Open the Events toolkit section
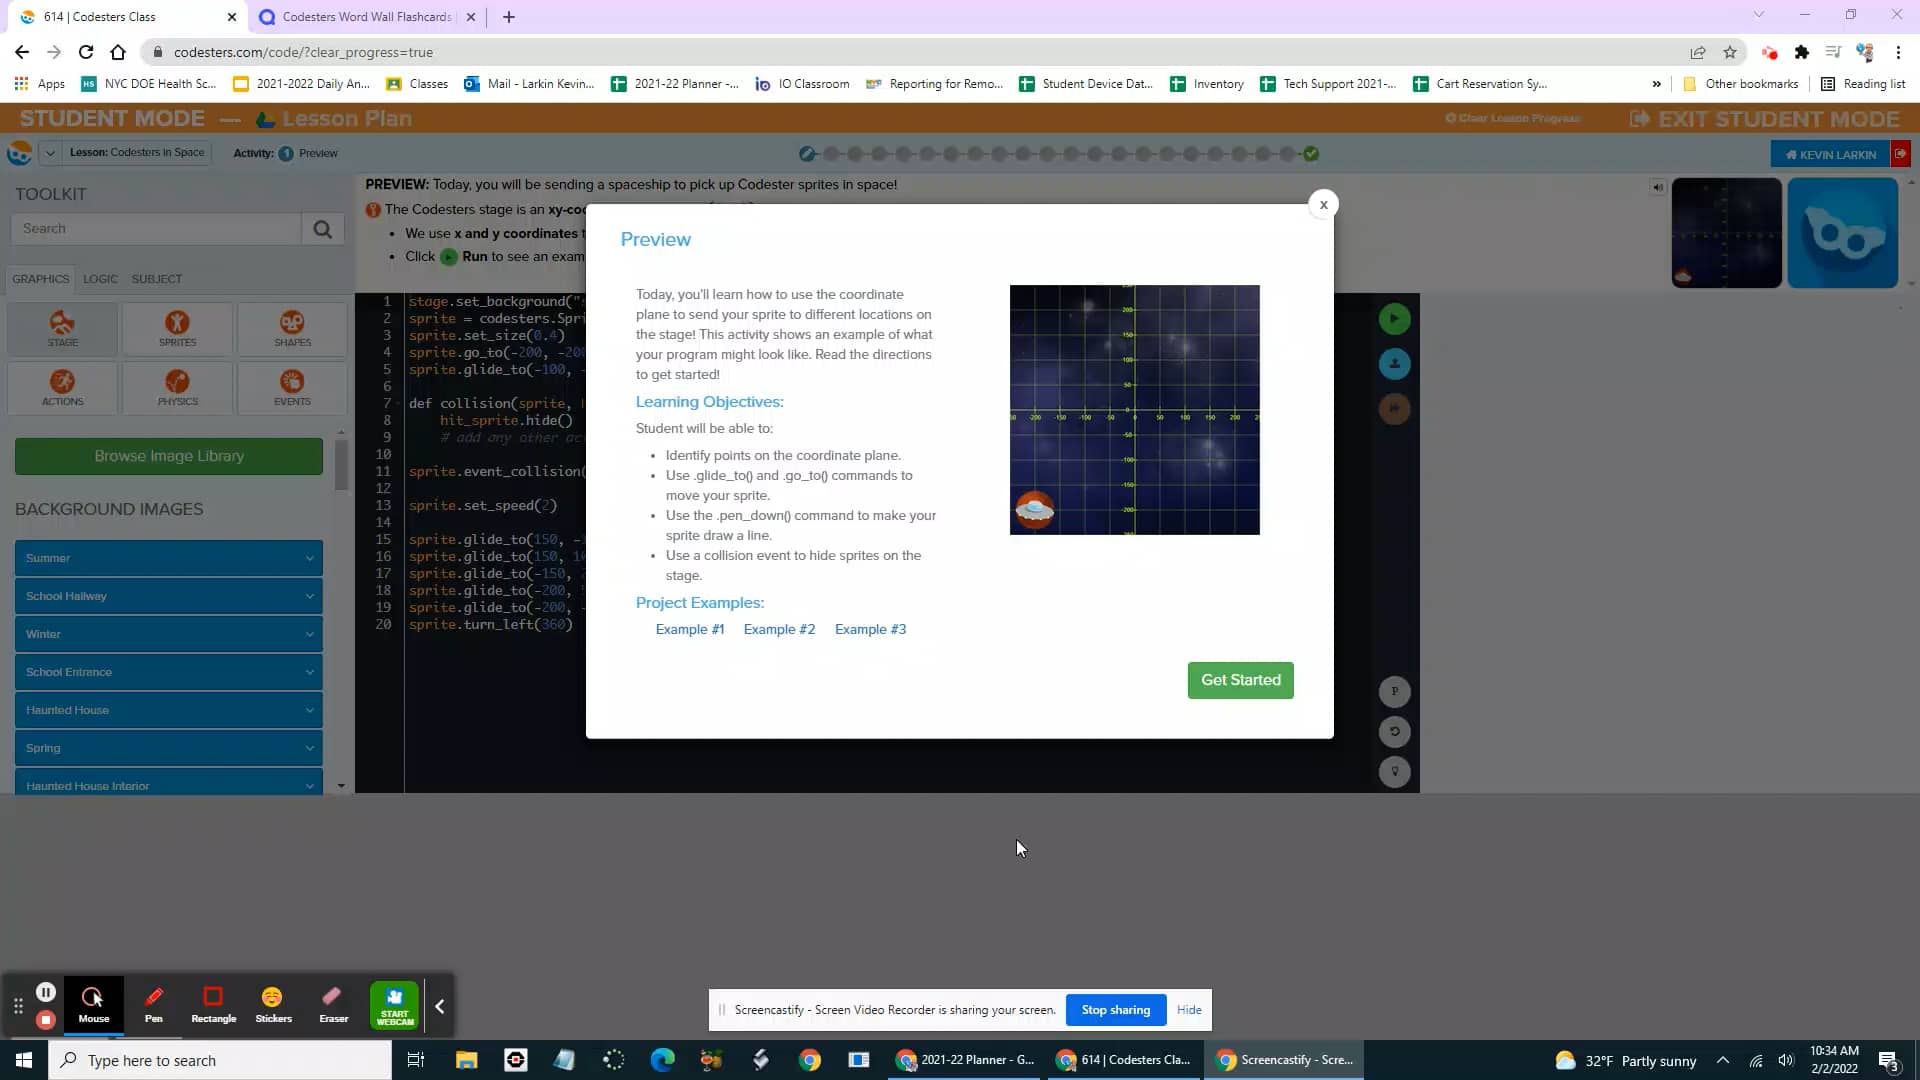 pos(291,388)
